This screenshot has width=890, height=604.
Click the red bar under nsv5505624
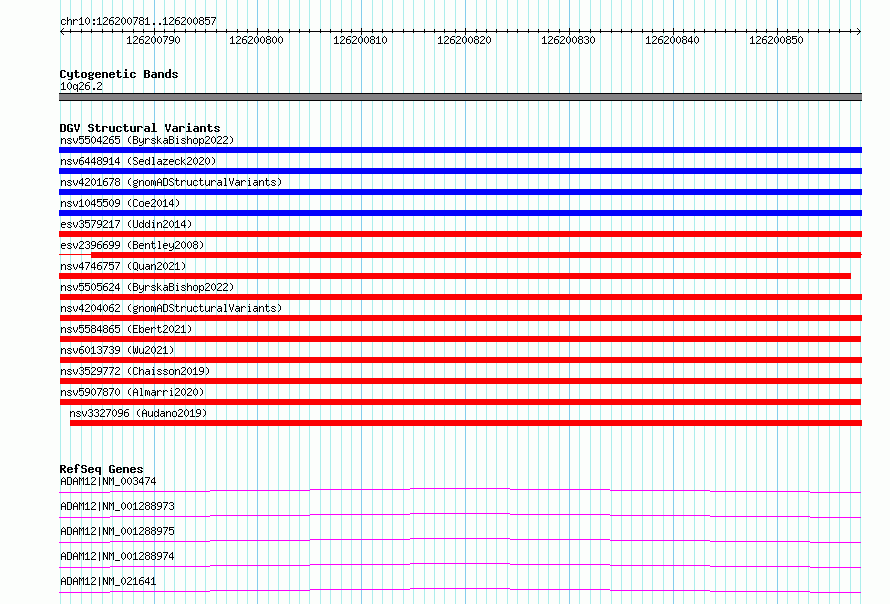click(x=460, y=297)
